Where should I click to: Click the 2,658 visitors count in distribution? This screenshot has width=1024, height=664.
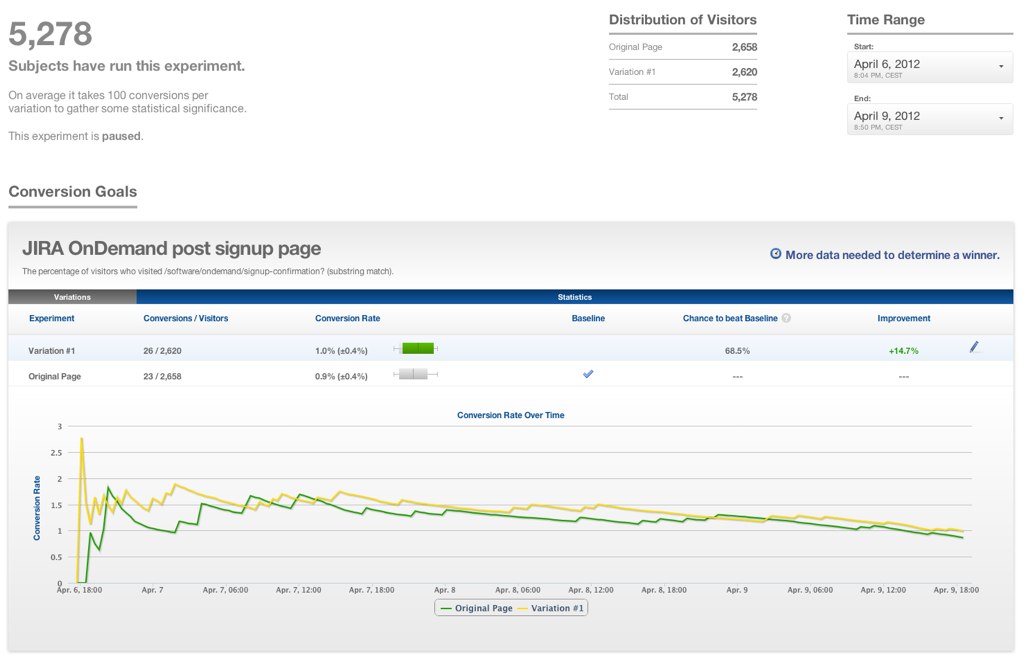coord(744,47)
